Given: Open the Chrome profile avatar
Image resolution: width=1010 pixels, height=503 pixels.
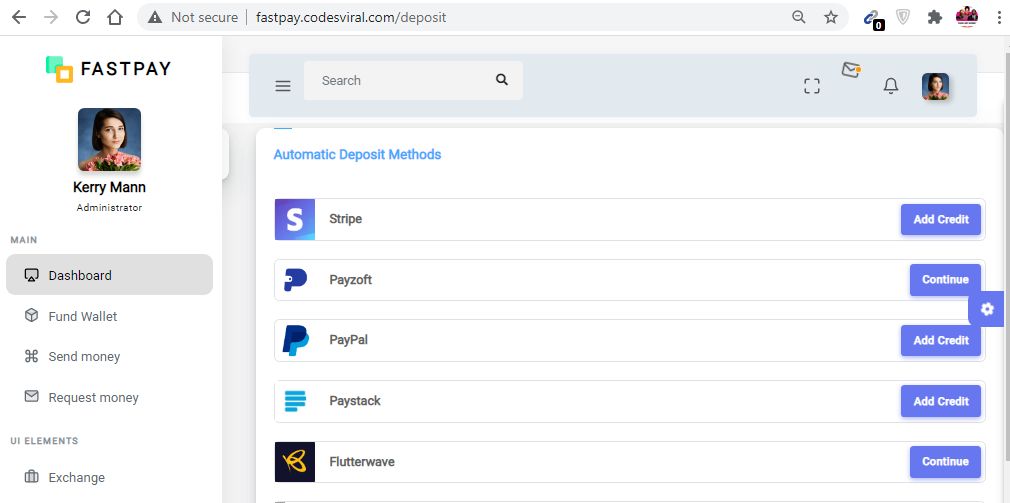Looking at the screenshot, I should tap(967, 17).
